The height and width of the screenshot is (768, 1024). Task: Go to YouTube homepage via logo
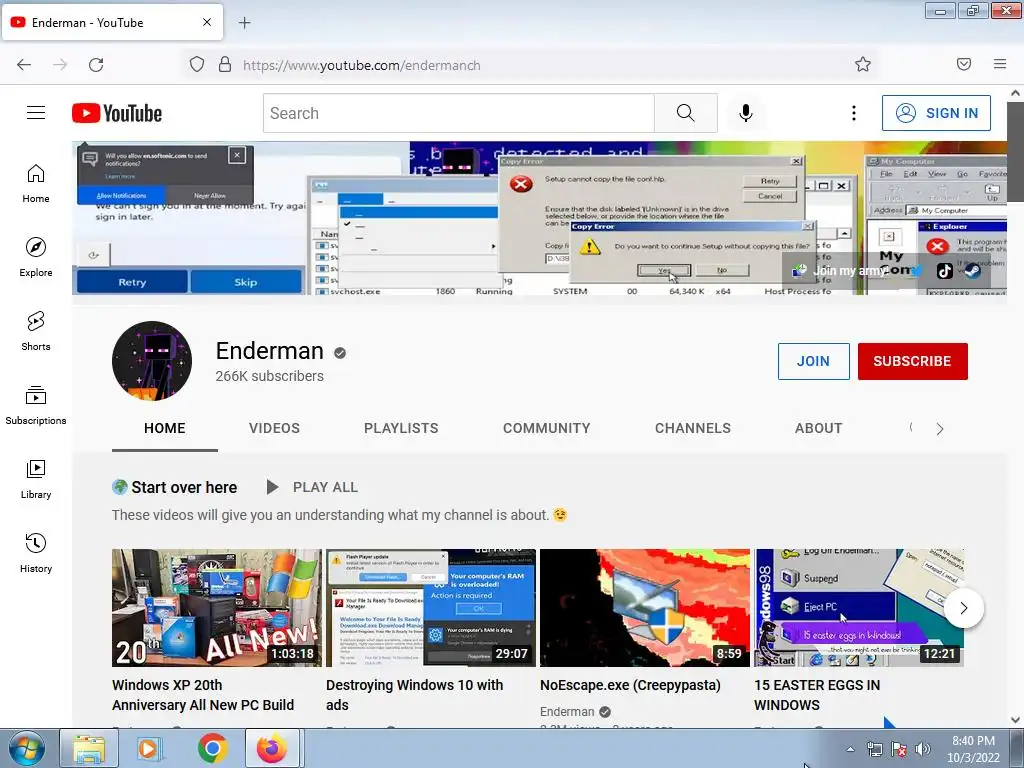[117, 113]
